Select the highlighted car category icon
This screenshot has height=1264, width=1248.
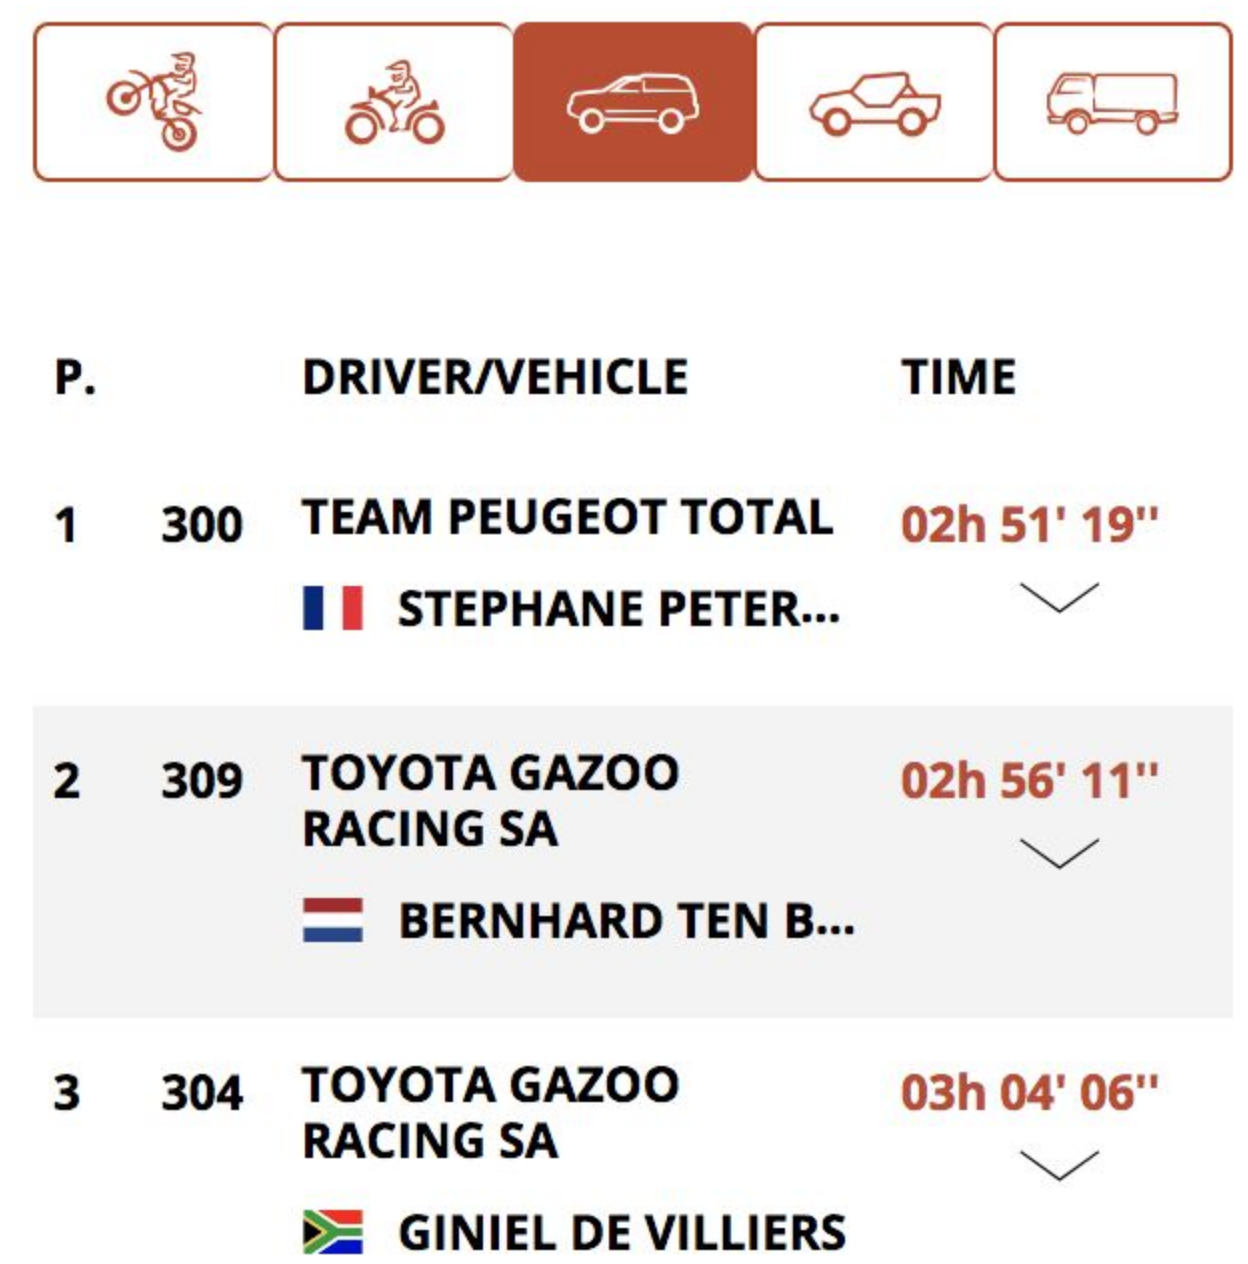tap(633, 102)
